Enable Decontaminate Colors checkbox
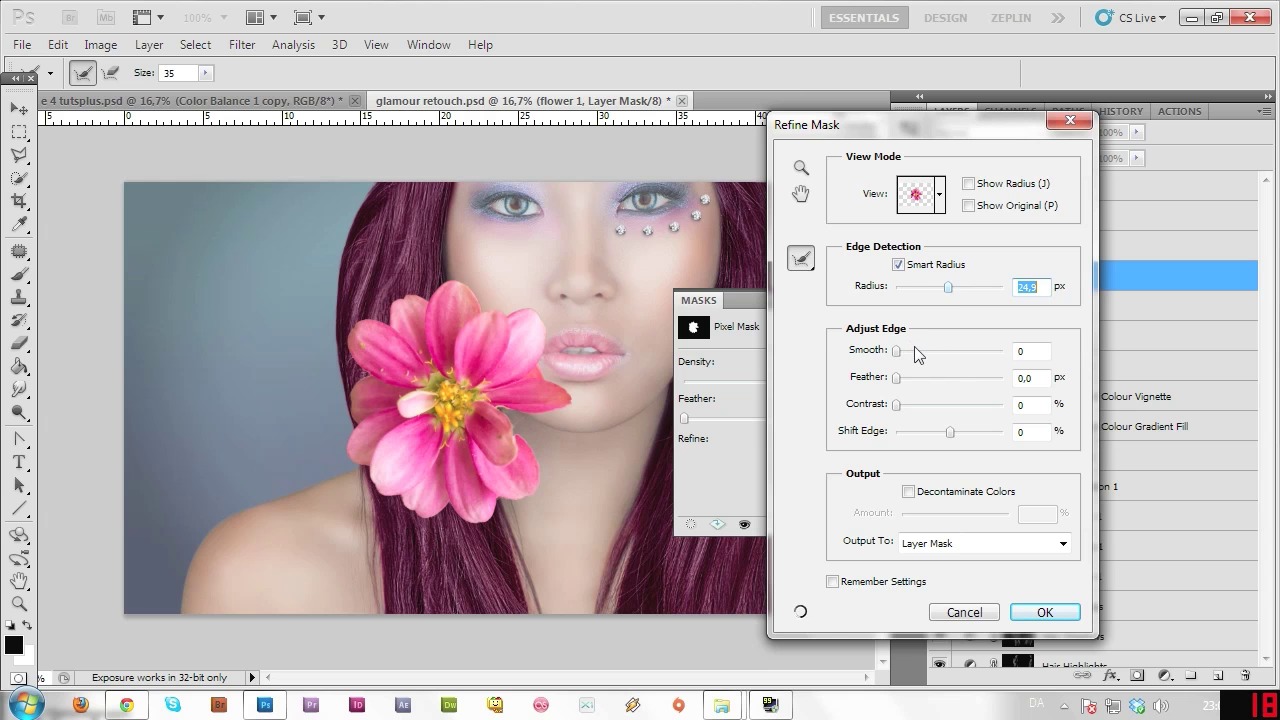This screenshot has height=720, width=1280. tap(908, 492)
